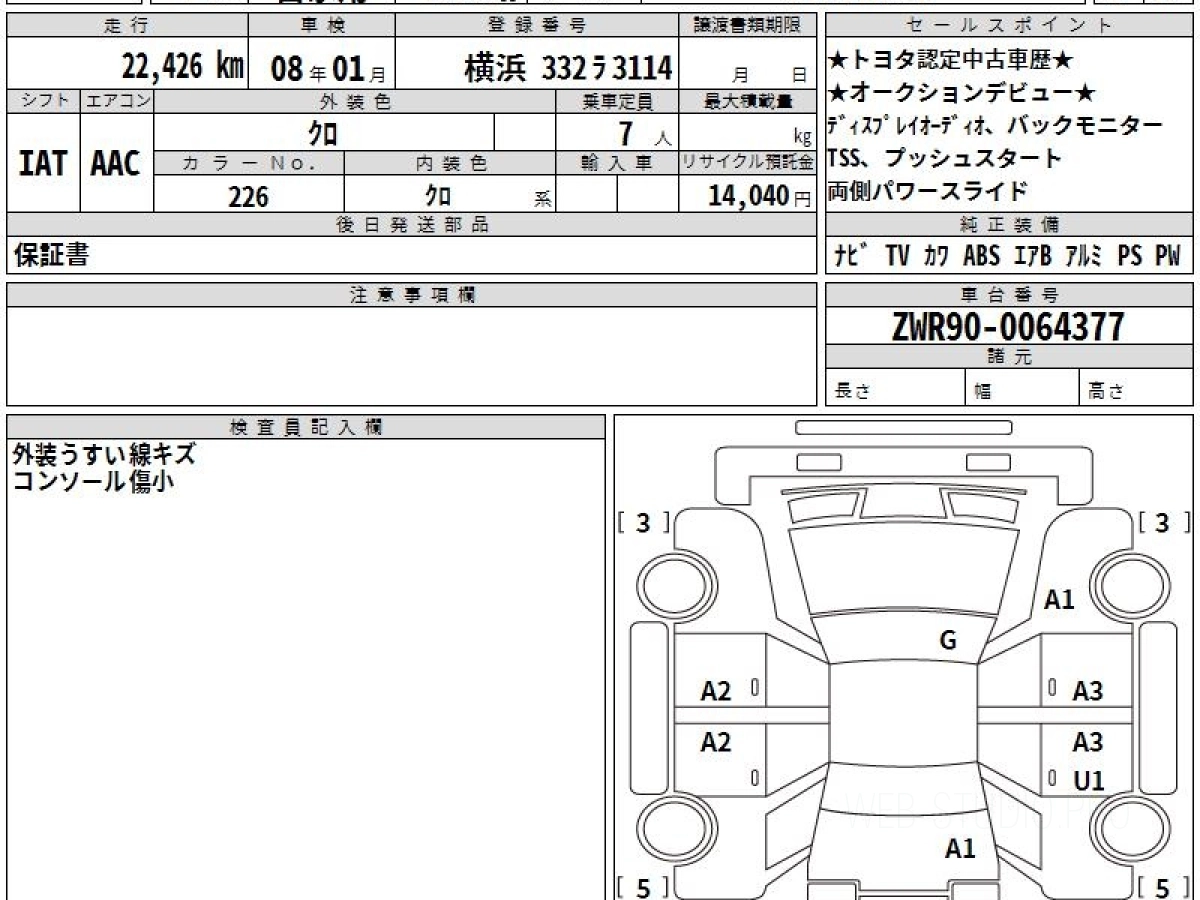Select registration number 横浜 332ラ3114
1200x900 pixels.
(568, 68)
